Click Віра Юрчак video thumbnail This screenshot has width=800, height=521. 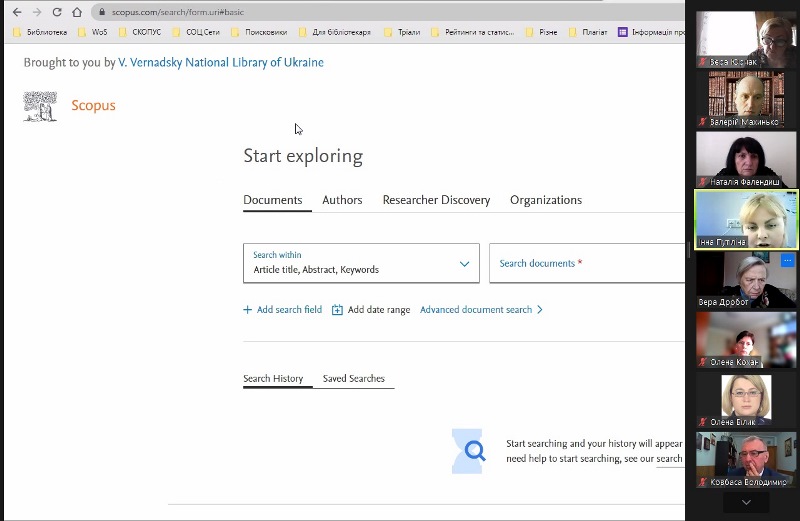746,40
